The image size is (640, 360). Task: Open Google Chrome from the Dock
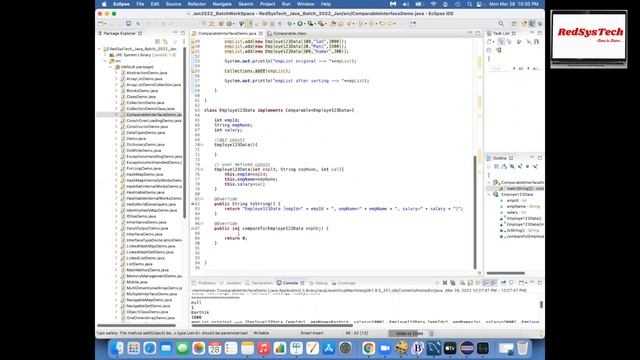click(369, 348)
